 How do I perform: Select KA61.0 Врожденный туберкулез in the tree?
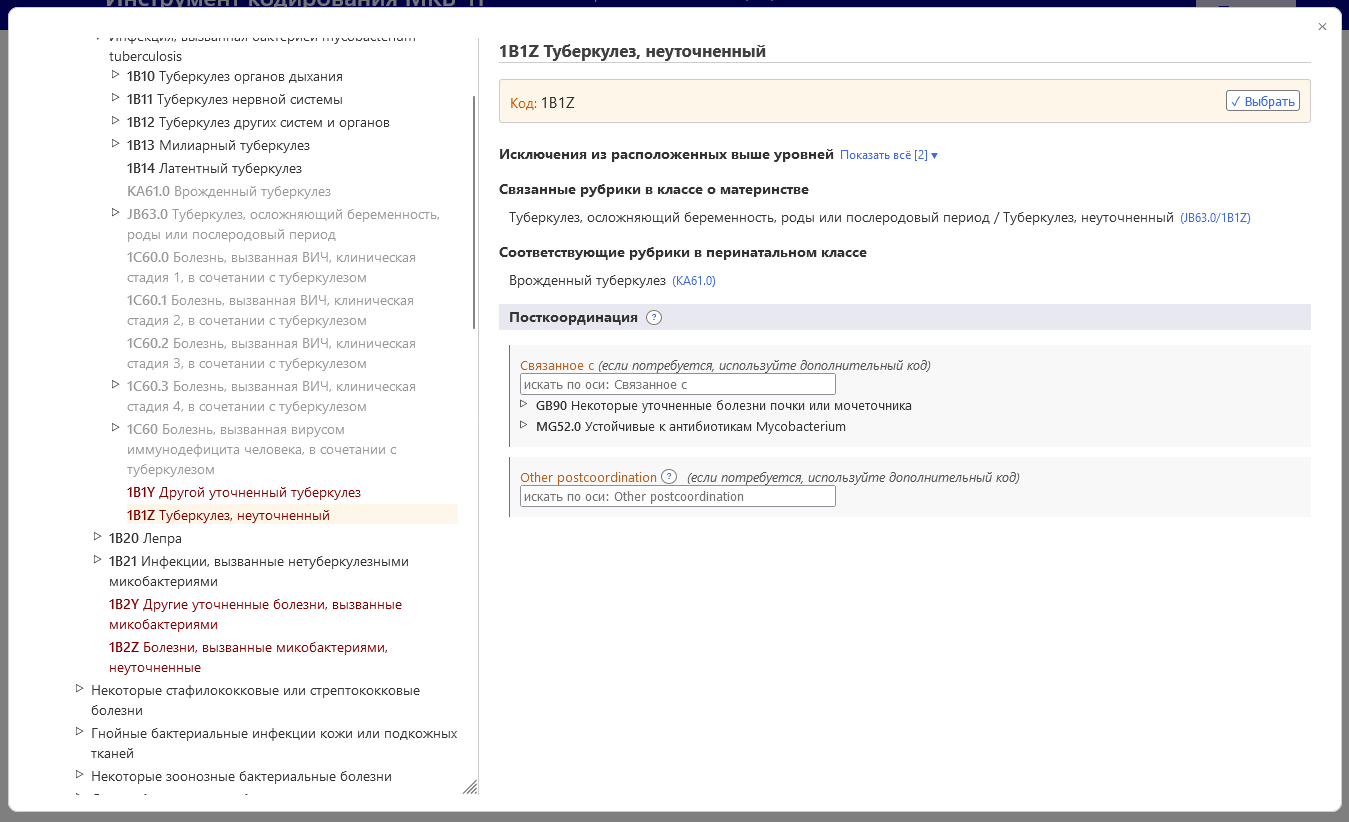point(229,191)
